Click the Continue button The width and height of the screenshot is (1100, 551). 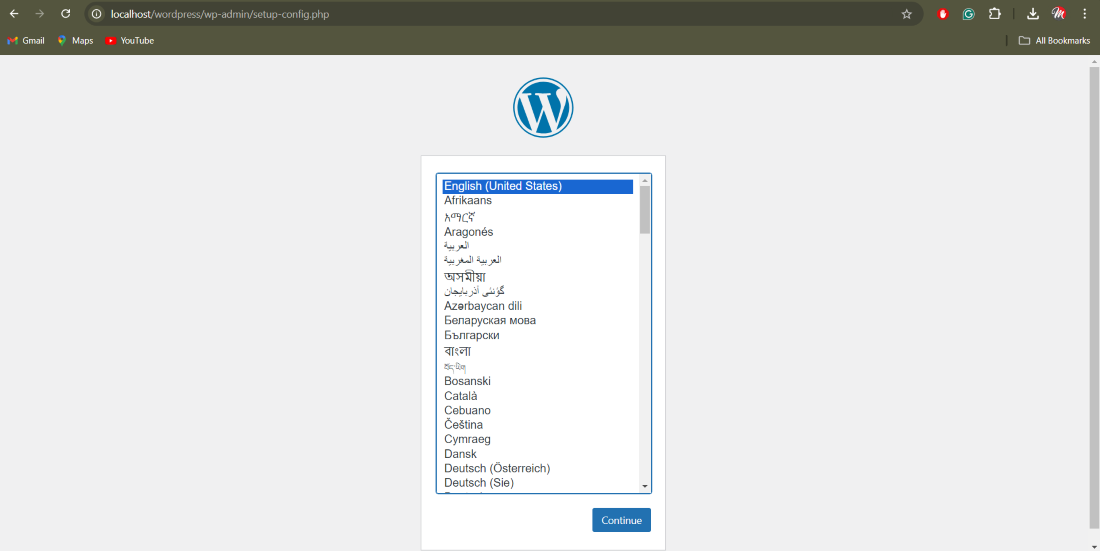[x=622, y=520]
